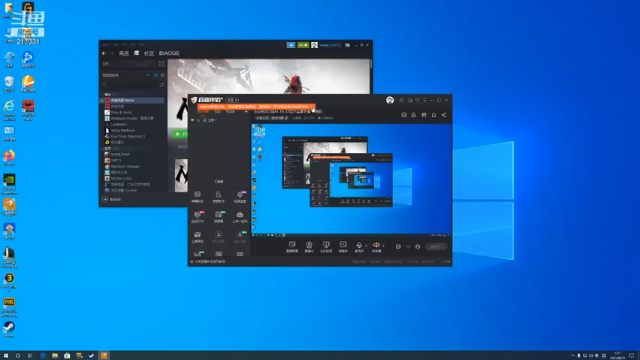Screen dimensions: 640x360
Task: Click the second toolbox icon in the top row
Action: (x=218, y=197)
